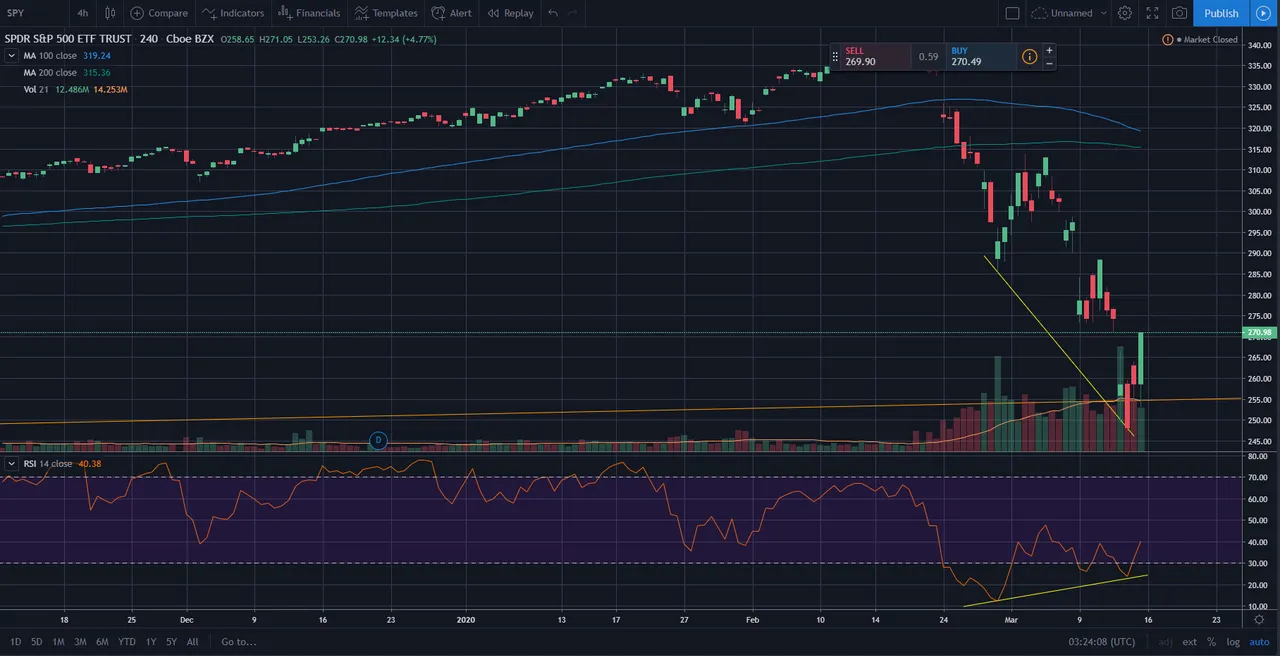Click the 270.98 current price label
Screen dimensions: 1280x656
[1259, 332]
